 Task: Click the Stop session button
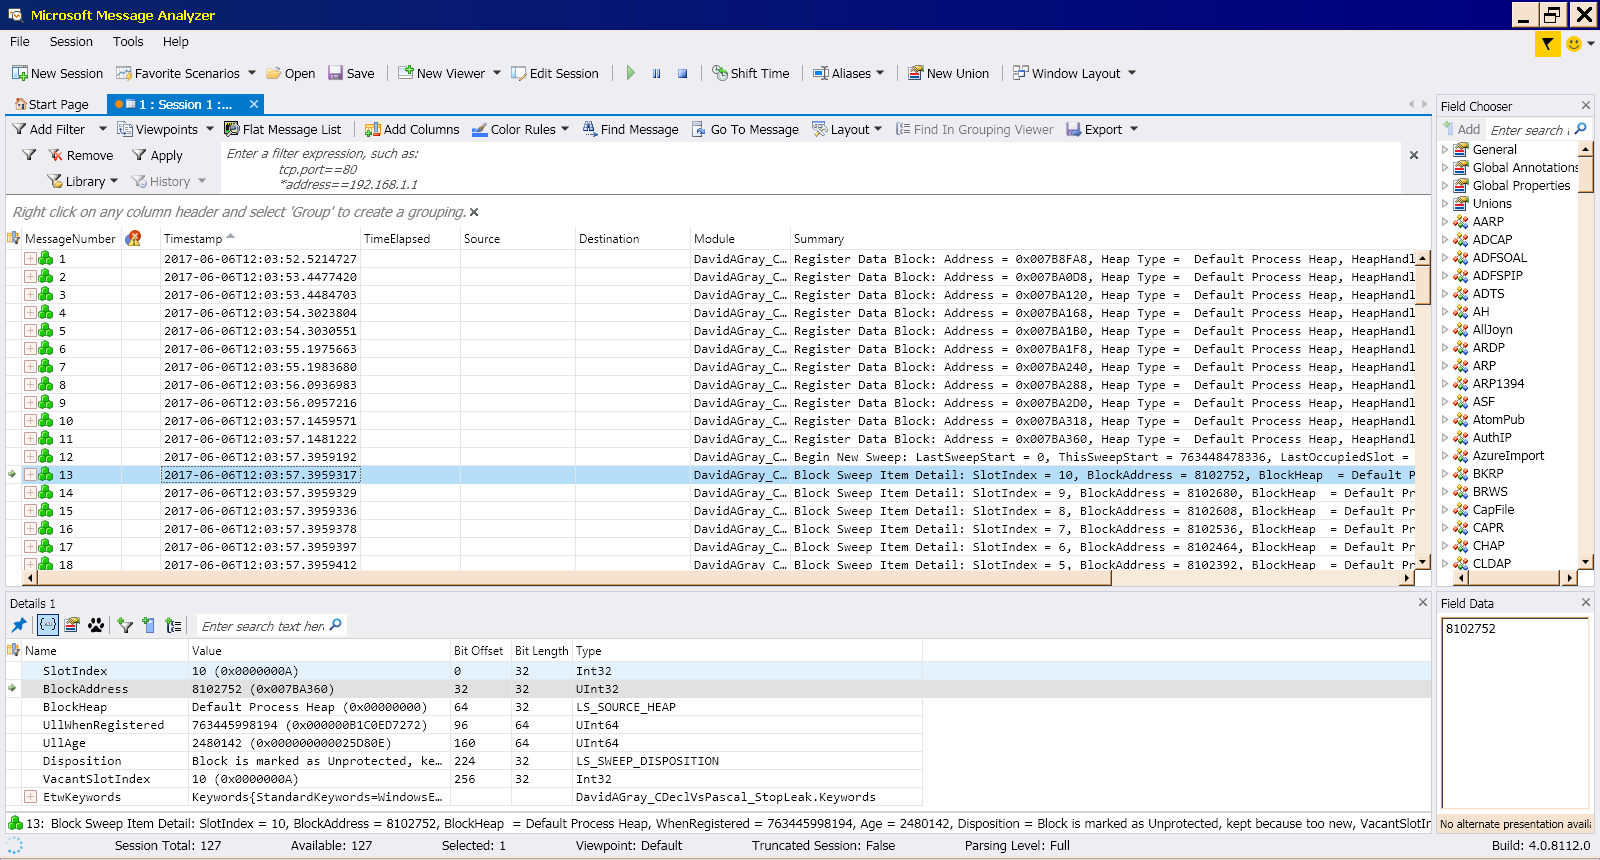[683, 73]
